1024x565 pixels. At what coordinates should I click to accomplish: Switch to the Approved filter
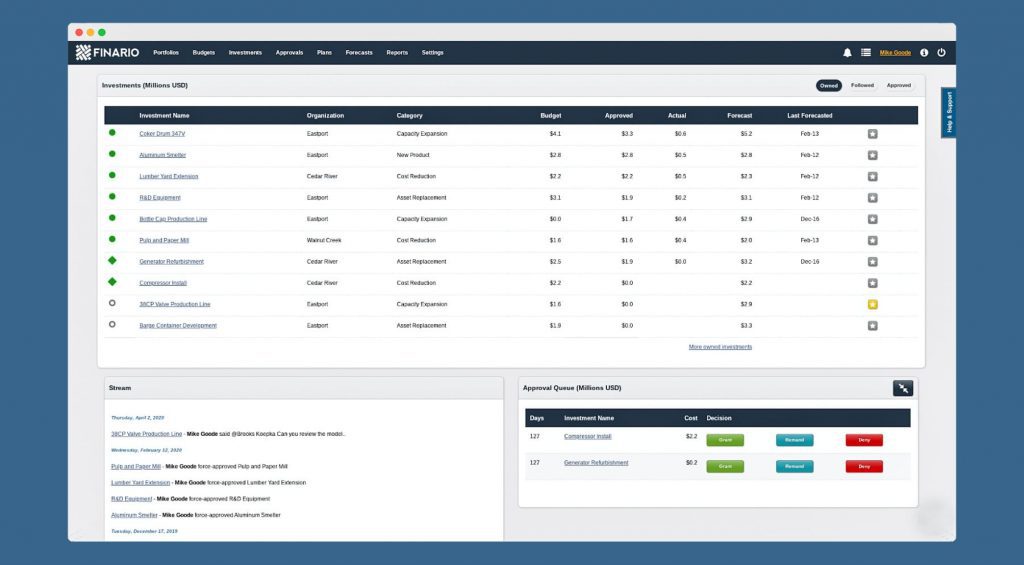pyautogui.click(x=899, y=86)
